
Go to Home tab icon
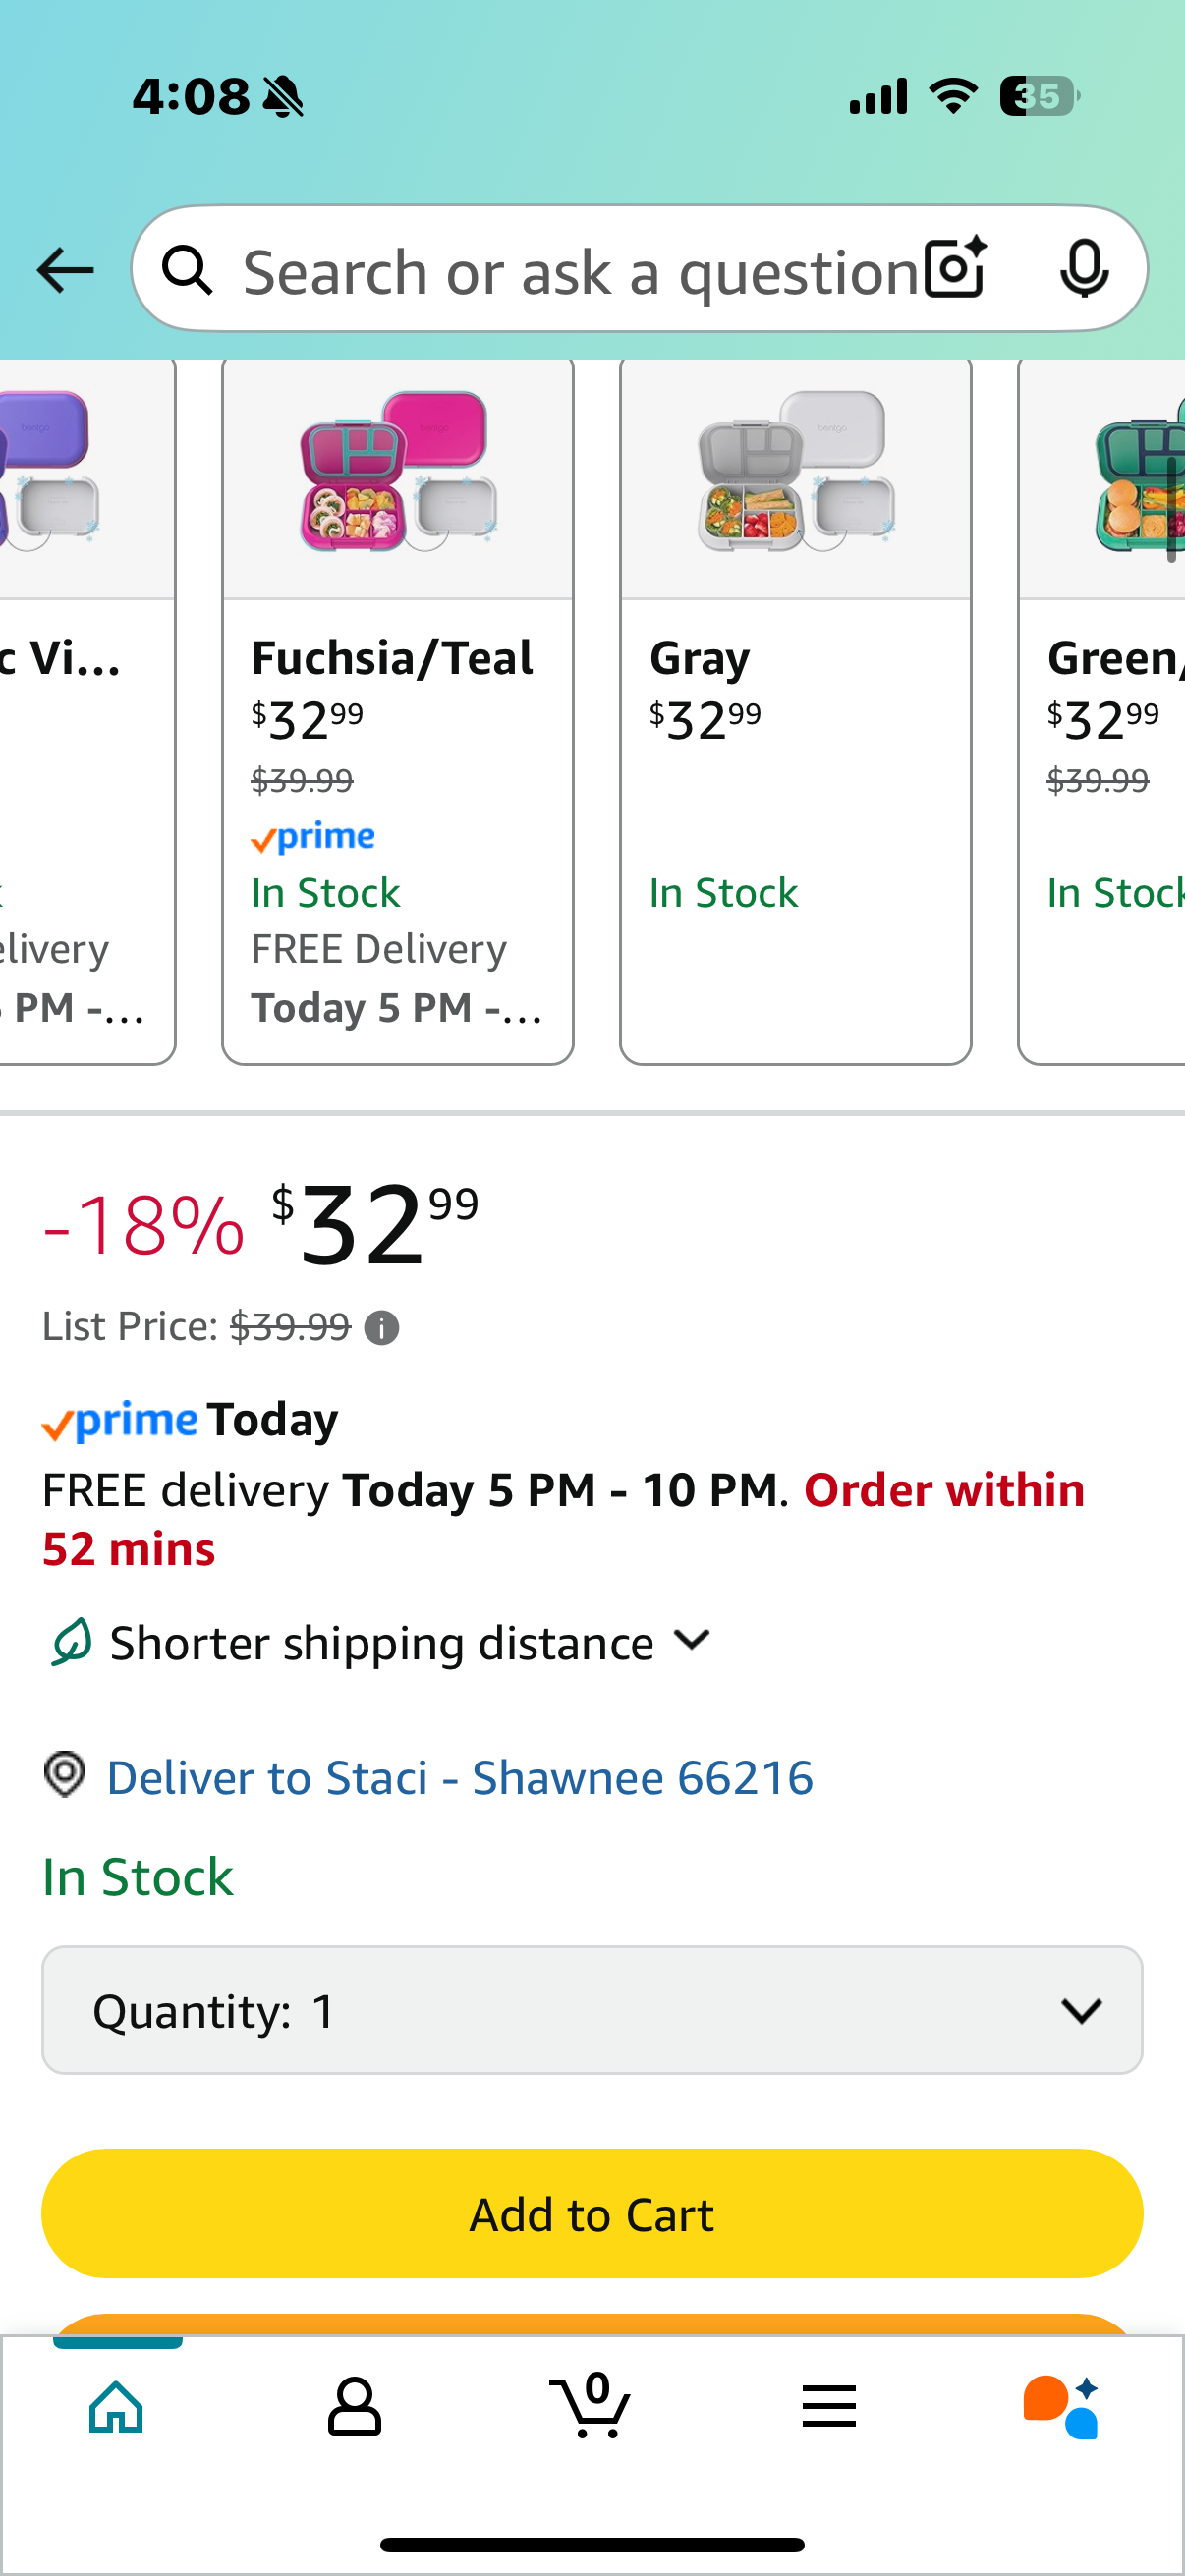pos(117,2406)
